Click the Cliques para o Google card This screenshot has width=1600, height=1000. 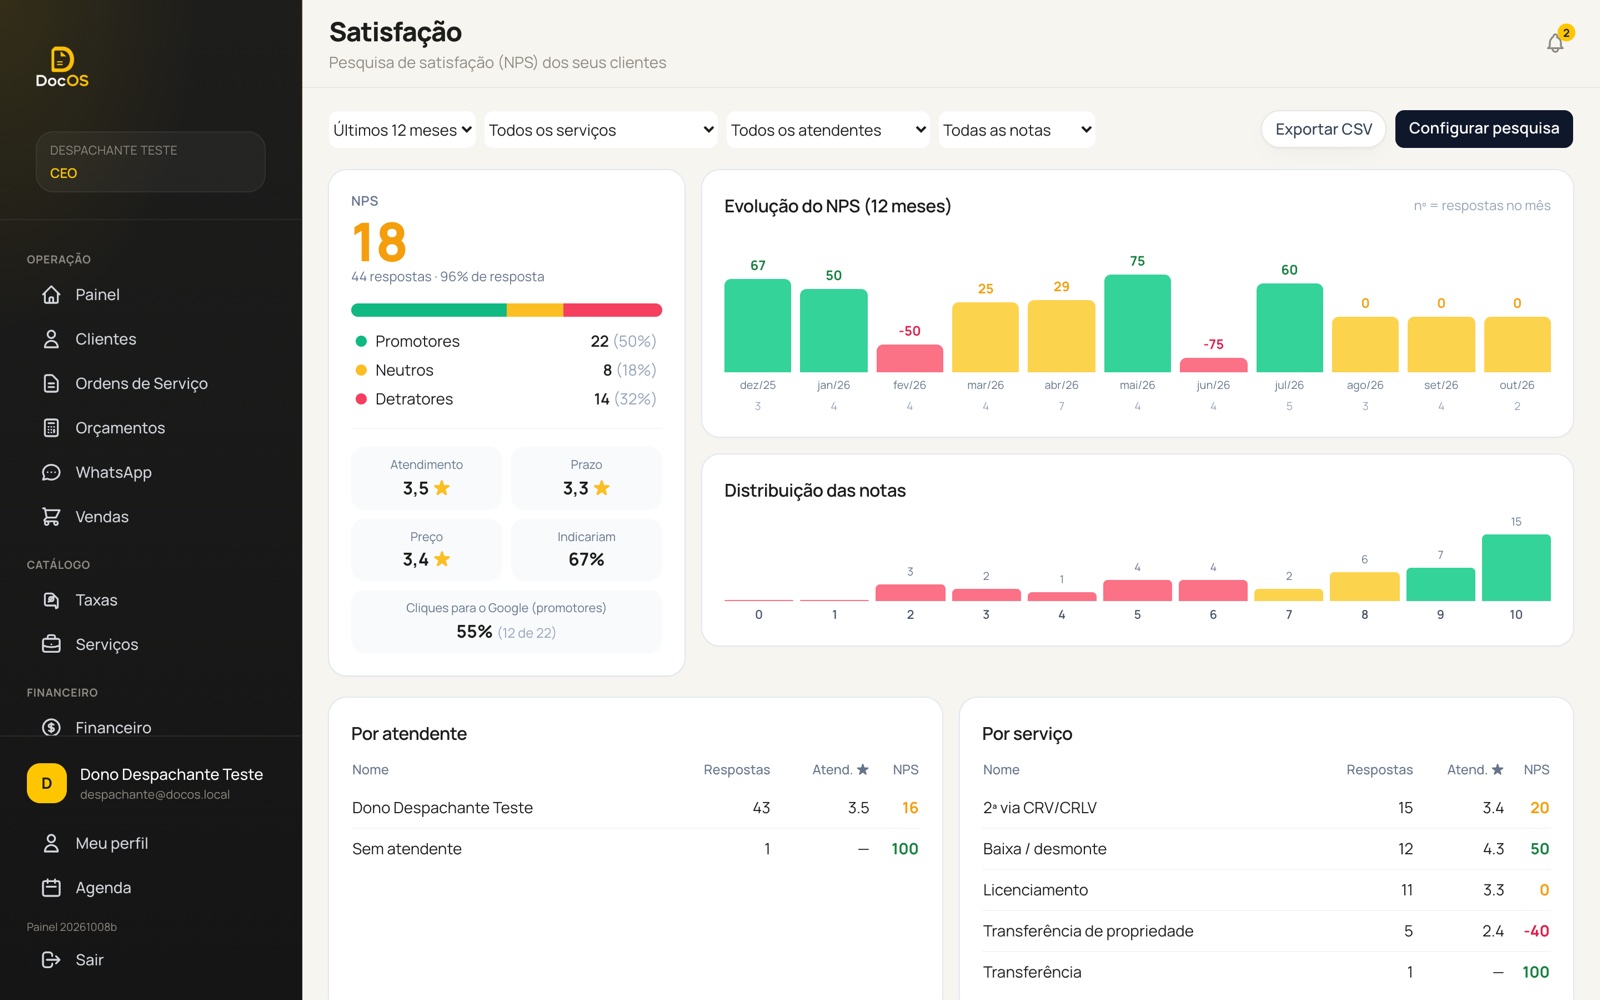(x=506, y=621)
